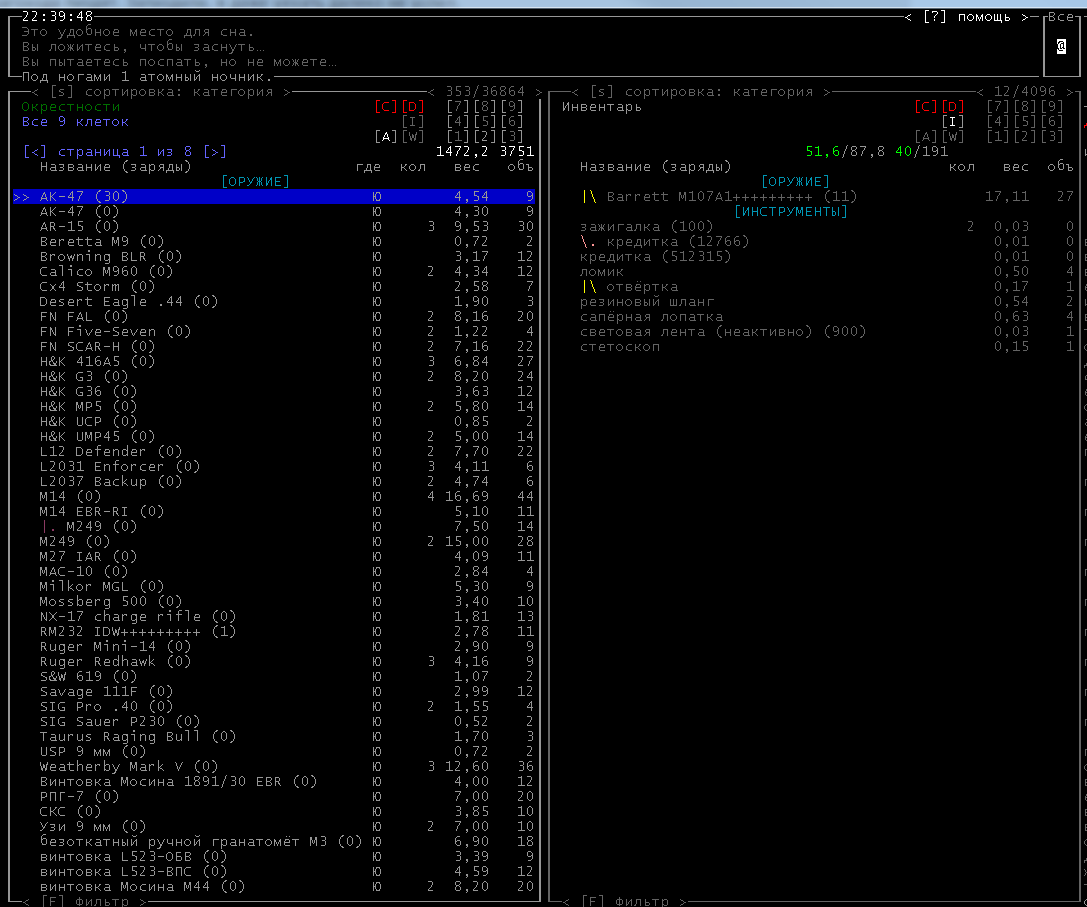Select tile [4] in left pane grid
This screenshot has height=907, width=1087.
click(458, 121)
